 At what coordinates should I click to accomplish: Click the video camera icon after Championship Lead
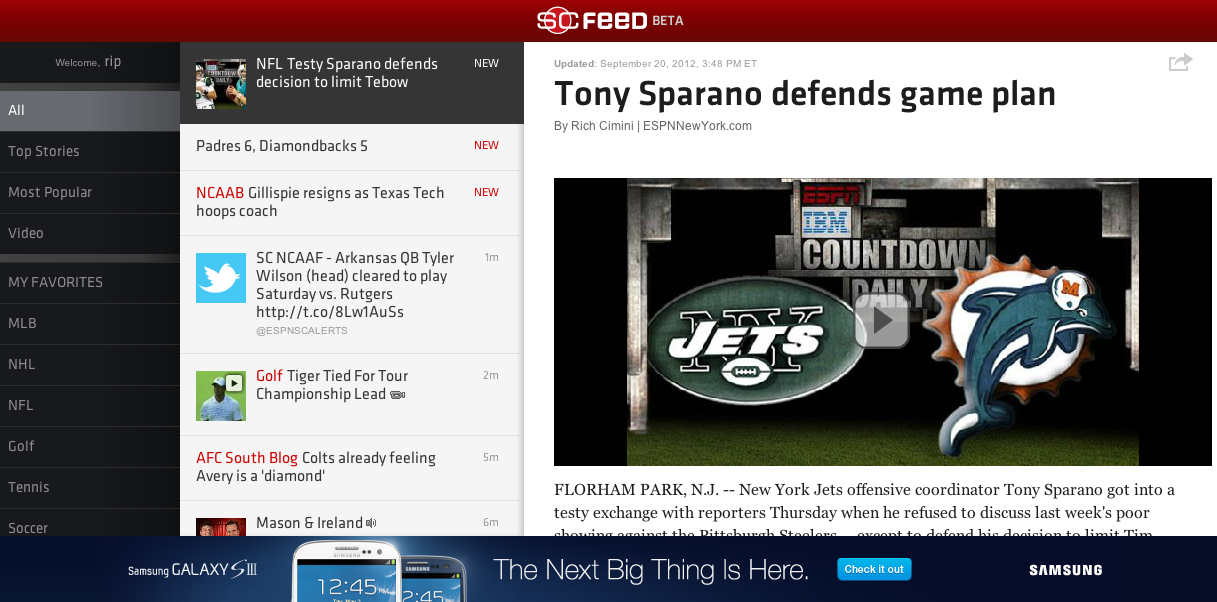click(397, 395)
